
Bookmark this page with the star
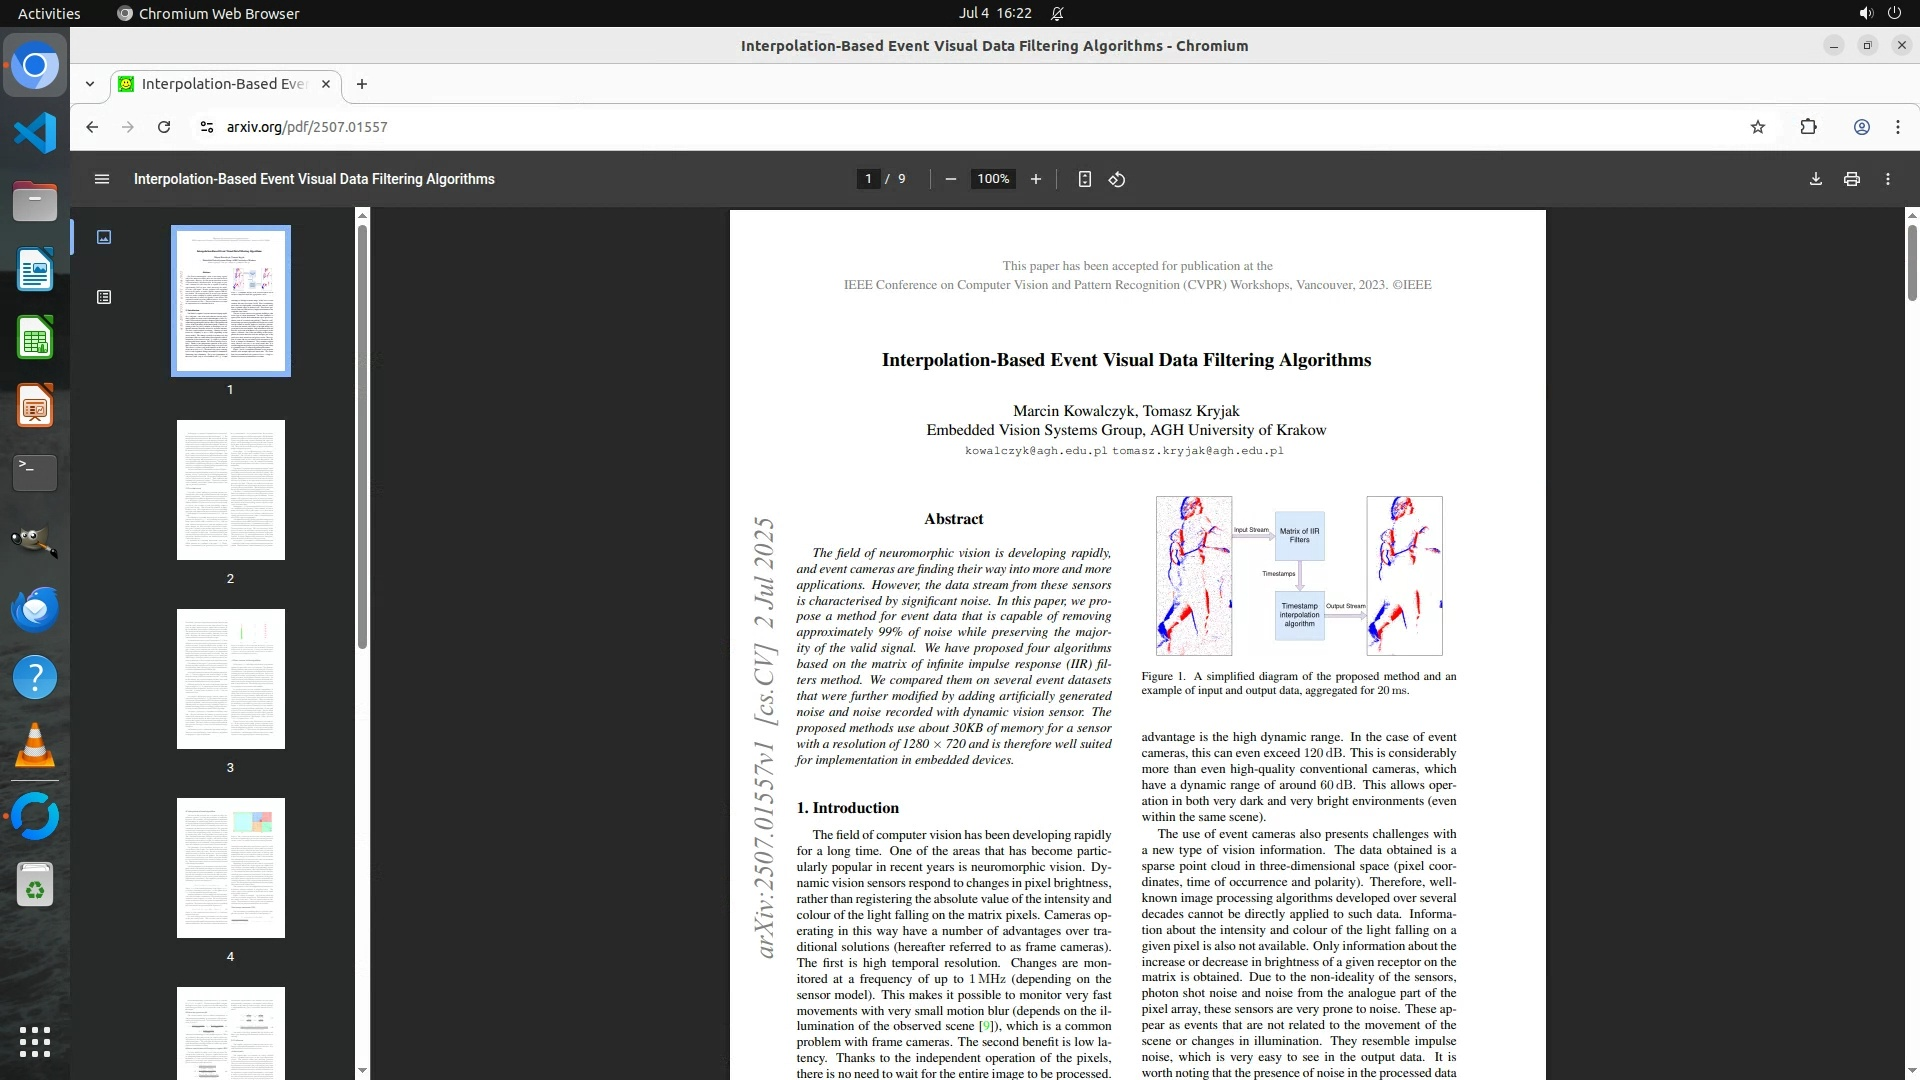click(1757, 127)
